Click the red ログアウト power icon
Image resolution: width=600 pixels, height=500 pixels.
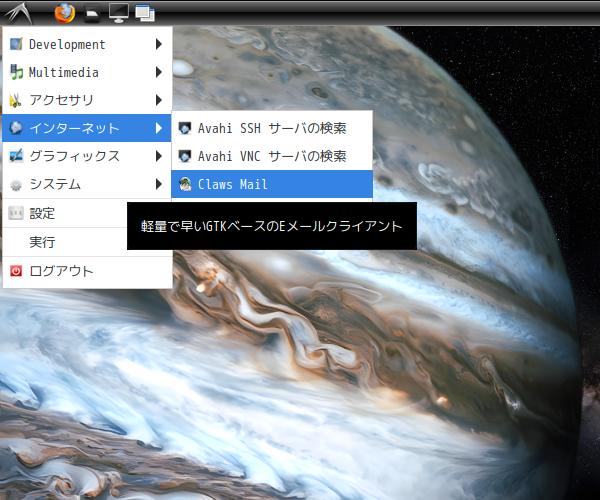16,271
